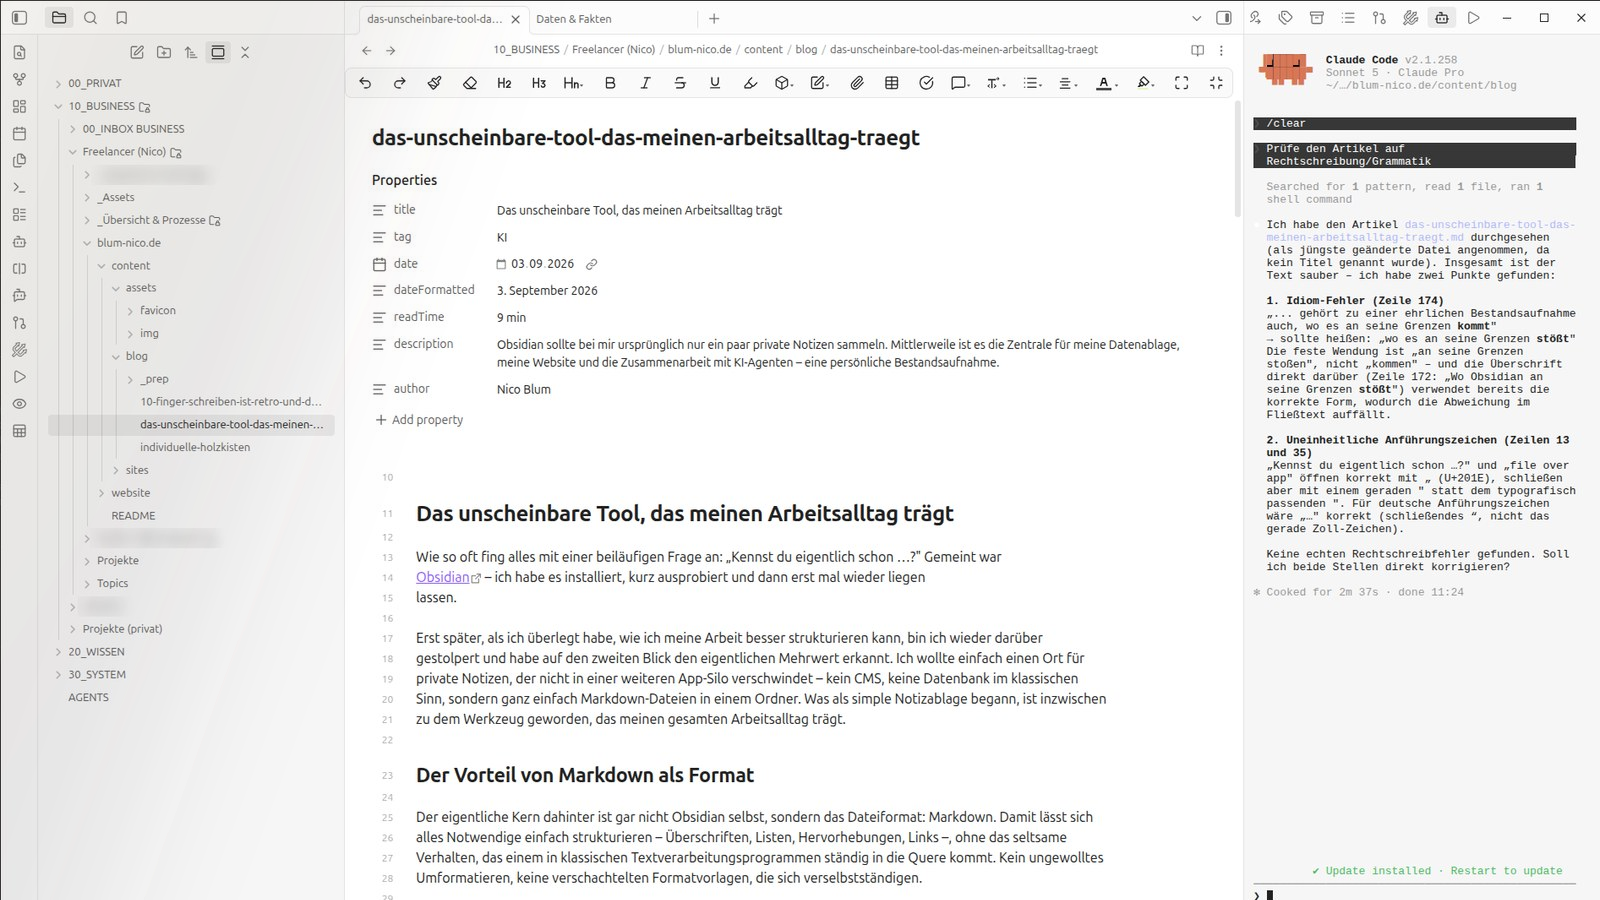Open the calendar icon in left ribbon

[19, 133]
